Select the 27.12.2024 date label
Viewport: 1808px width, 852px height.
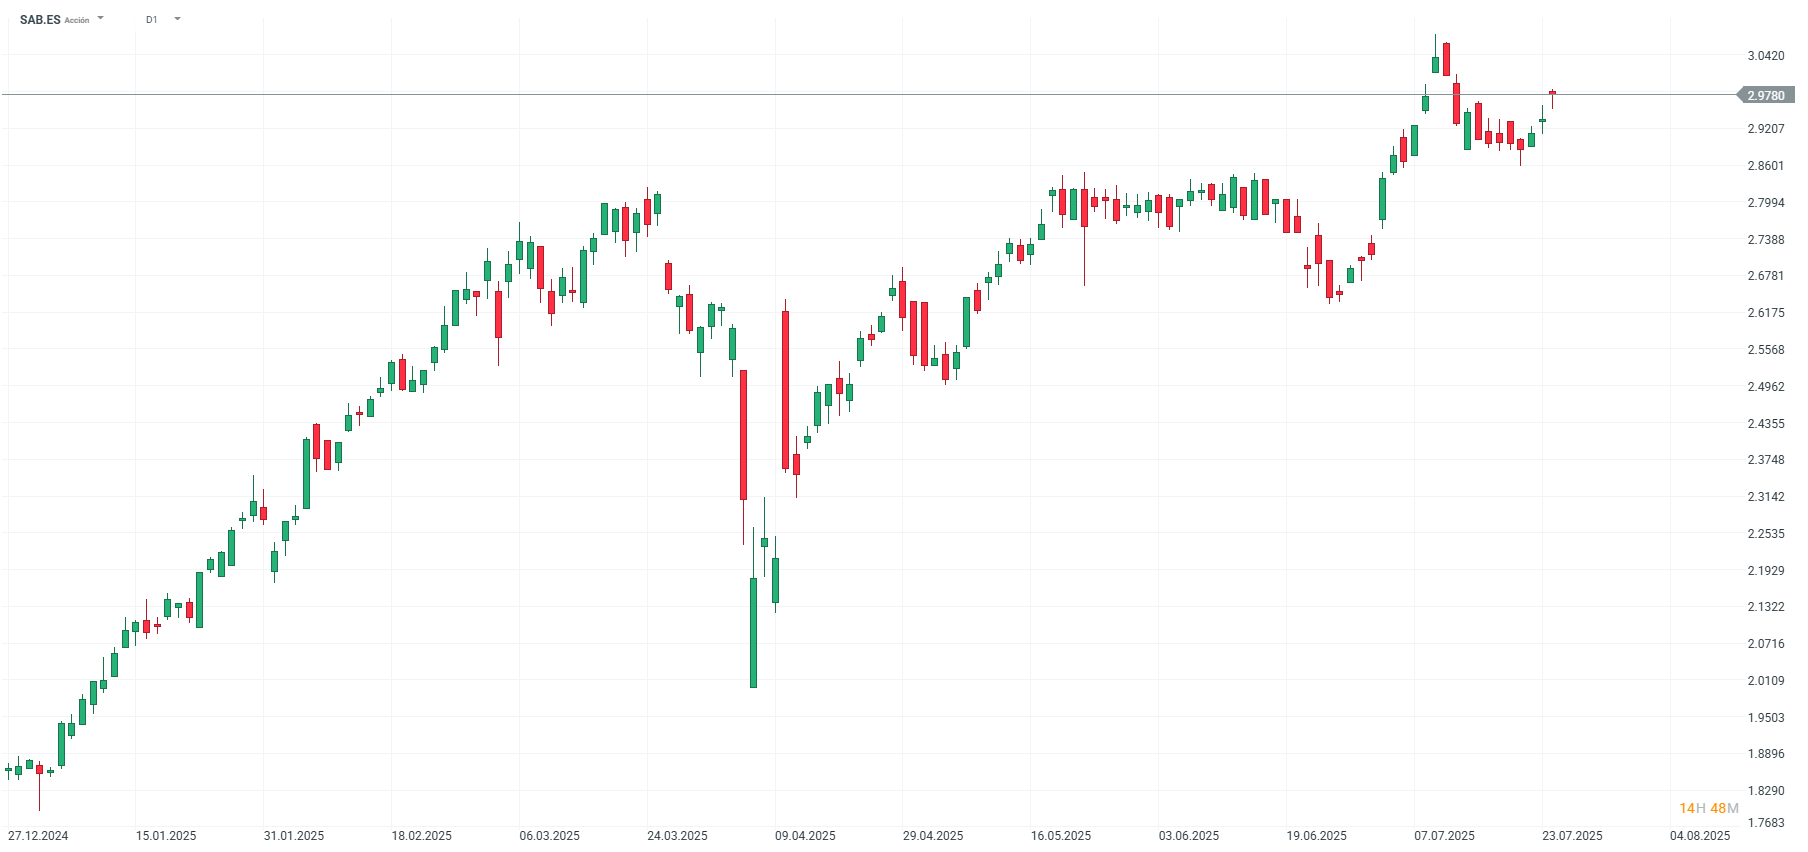point(38,836)
